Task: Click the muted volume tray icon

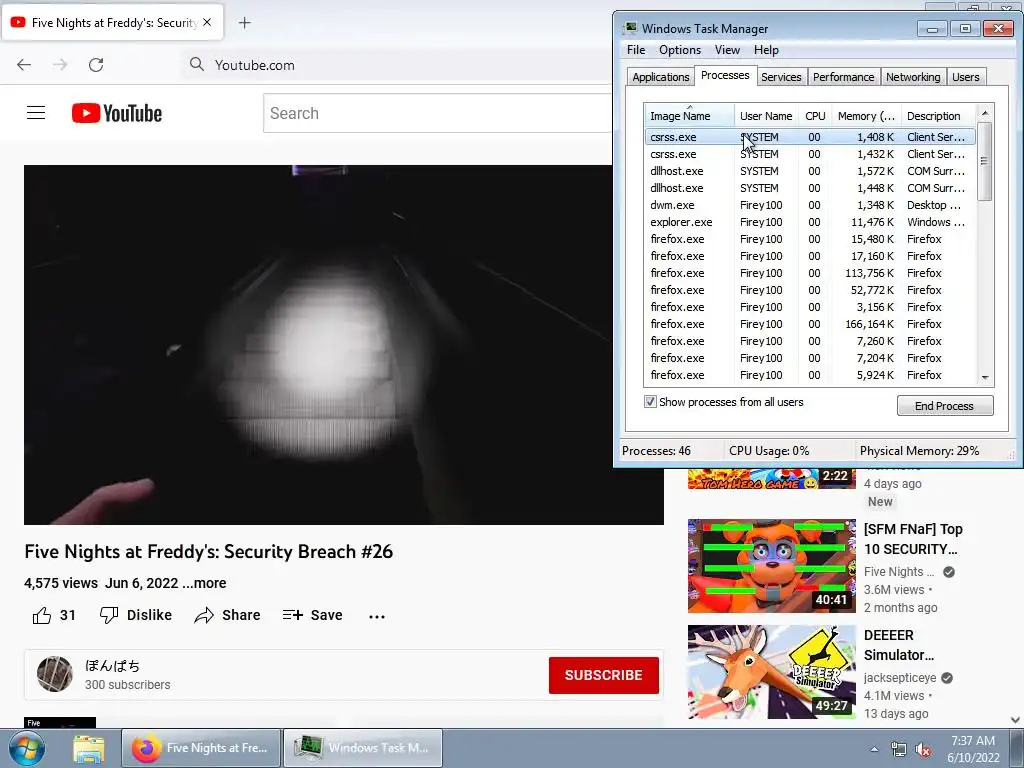Action: pyautogui.click(x=923, y=750)
